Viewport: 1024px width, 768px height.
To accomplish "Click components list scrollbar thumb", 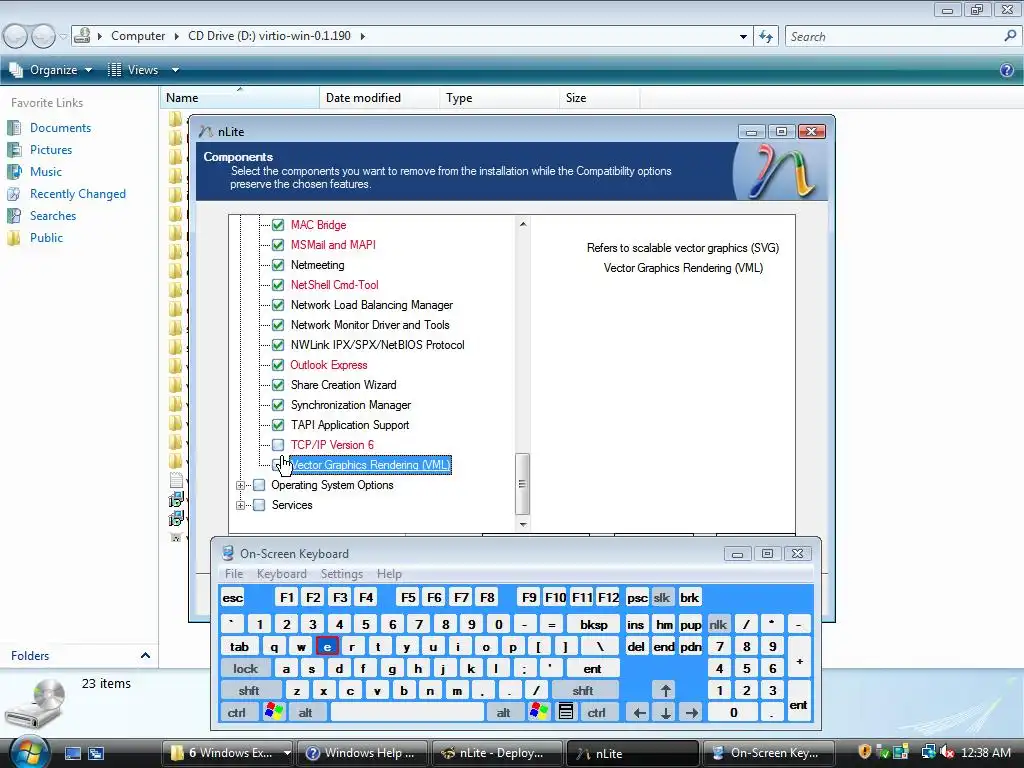I will 522,483.
